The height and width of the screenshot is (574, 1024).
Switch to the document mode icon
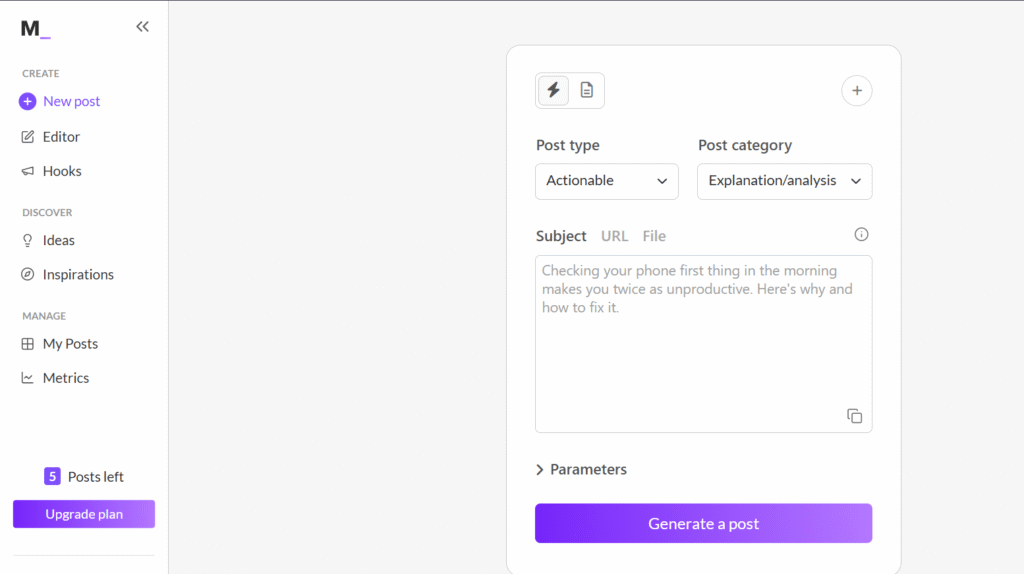586,90
